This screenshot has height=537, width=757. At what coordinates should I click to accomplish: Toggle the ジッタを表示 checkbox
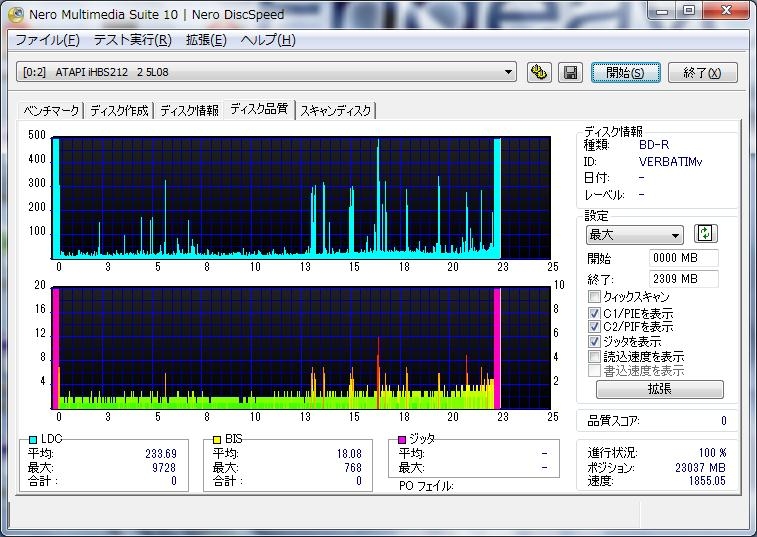click(594, 341)
